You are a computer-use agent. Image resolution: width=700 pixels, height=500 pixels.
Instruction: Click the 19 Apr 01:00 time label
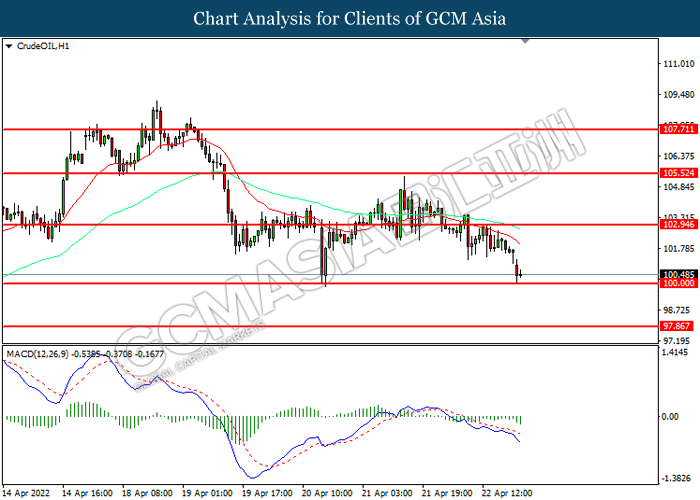point(207,493)
